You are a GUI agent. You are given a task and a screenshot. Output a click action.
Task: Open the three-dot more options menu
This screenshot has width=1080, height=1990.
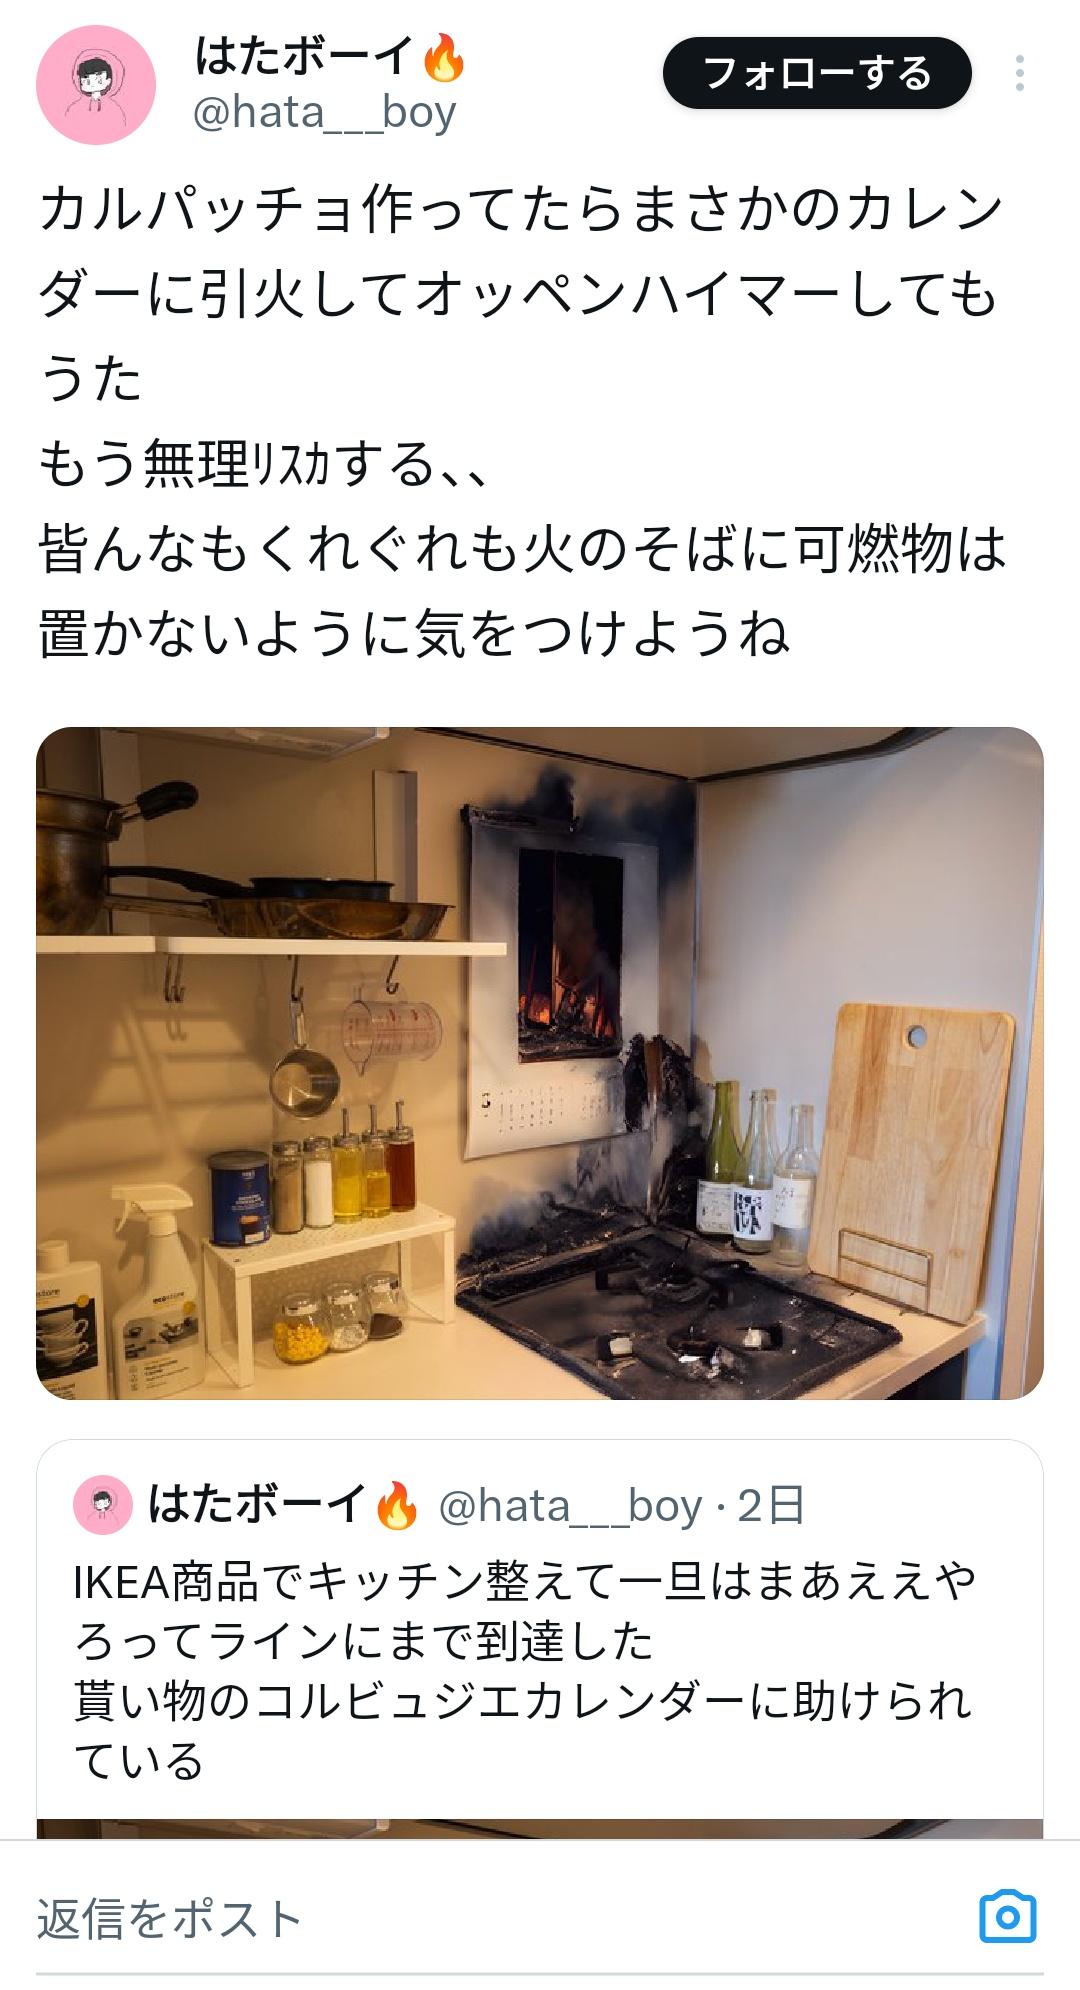[1019, 73]
